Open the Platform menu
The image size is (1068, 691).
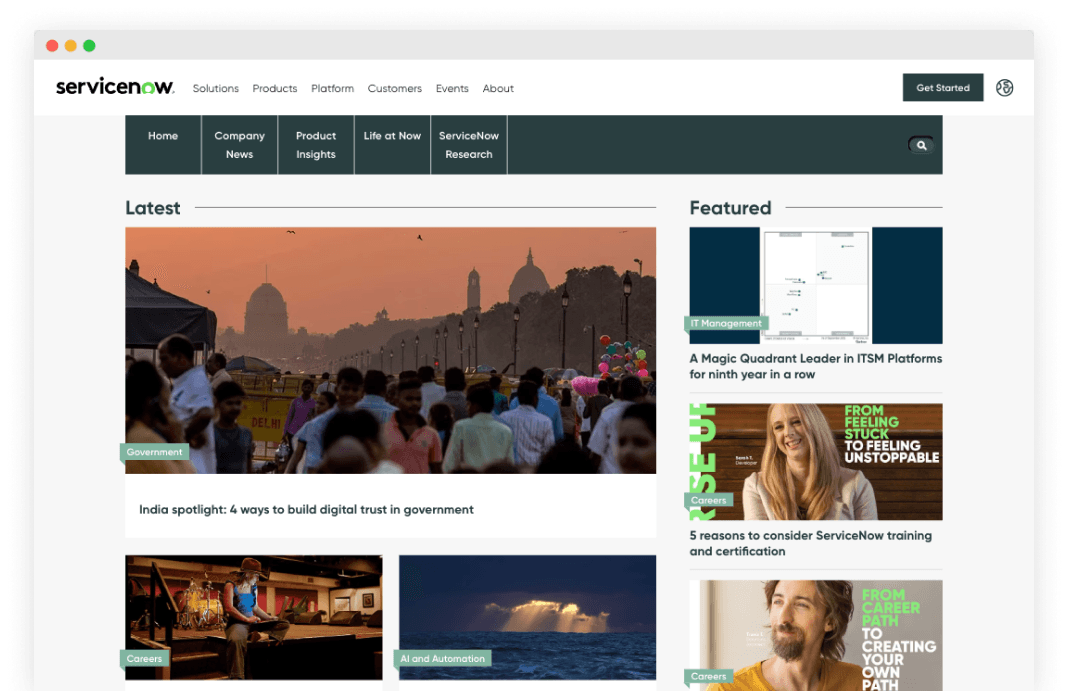tap(332, 89)
